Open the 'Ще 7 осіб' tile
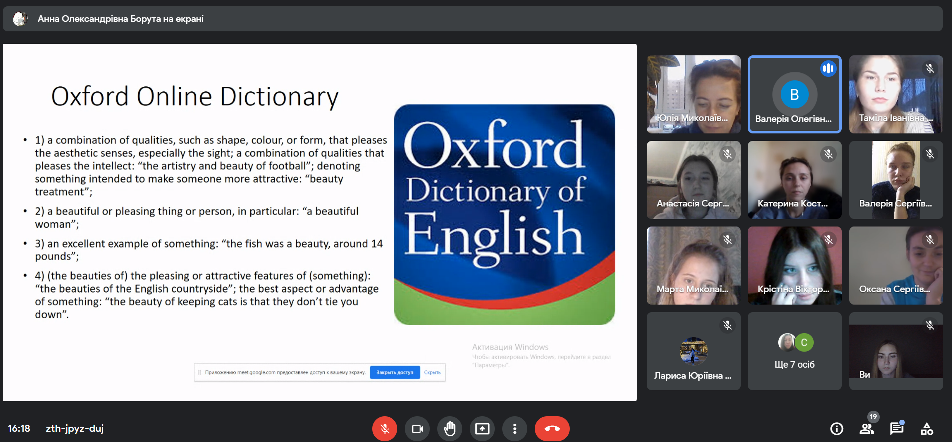952x442 pixels. coord(795,350)
